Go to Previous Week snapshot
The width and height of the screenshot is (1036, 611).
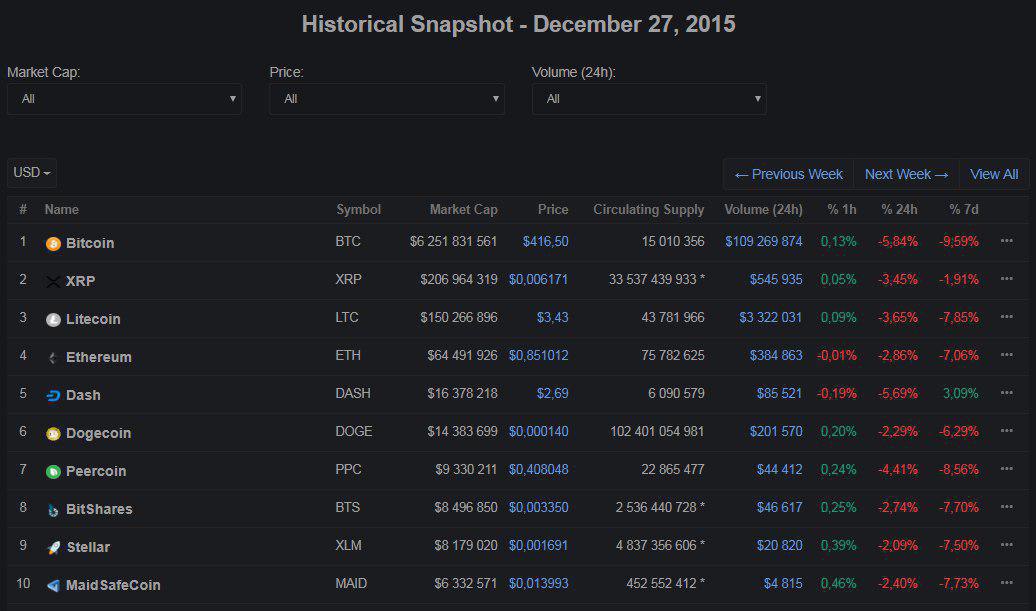click(788, 174)
